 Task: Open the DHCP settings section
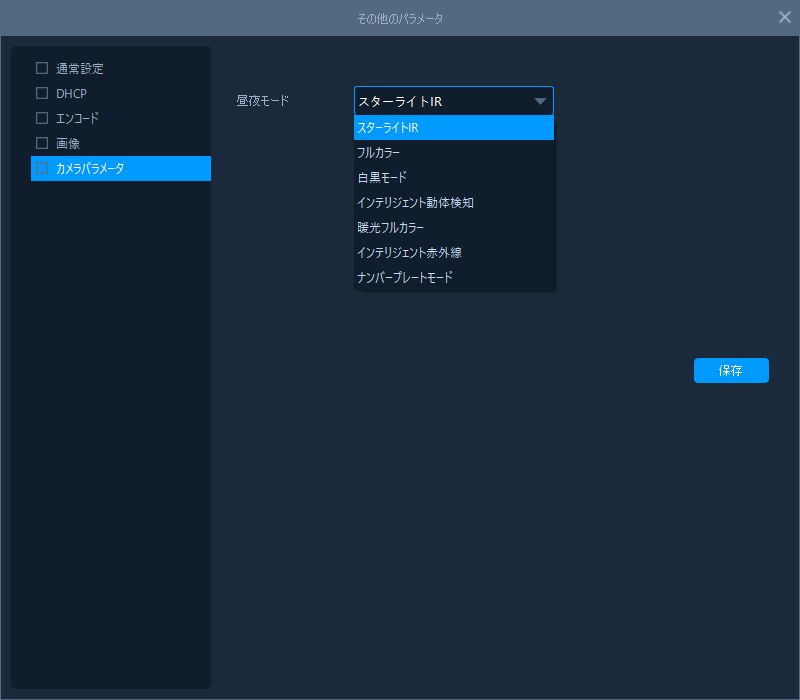(71, 94)
